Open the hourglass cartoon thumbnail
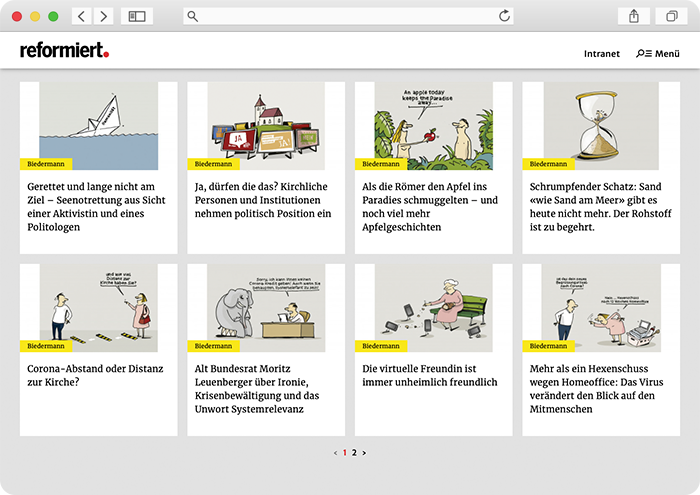The image size is (700, 495). (601, 126)
